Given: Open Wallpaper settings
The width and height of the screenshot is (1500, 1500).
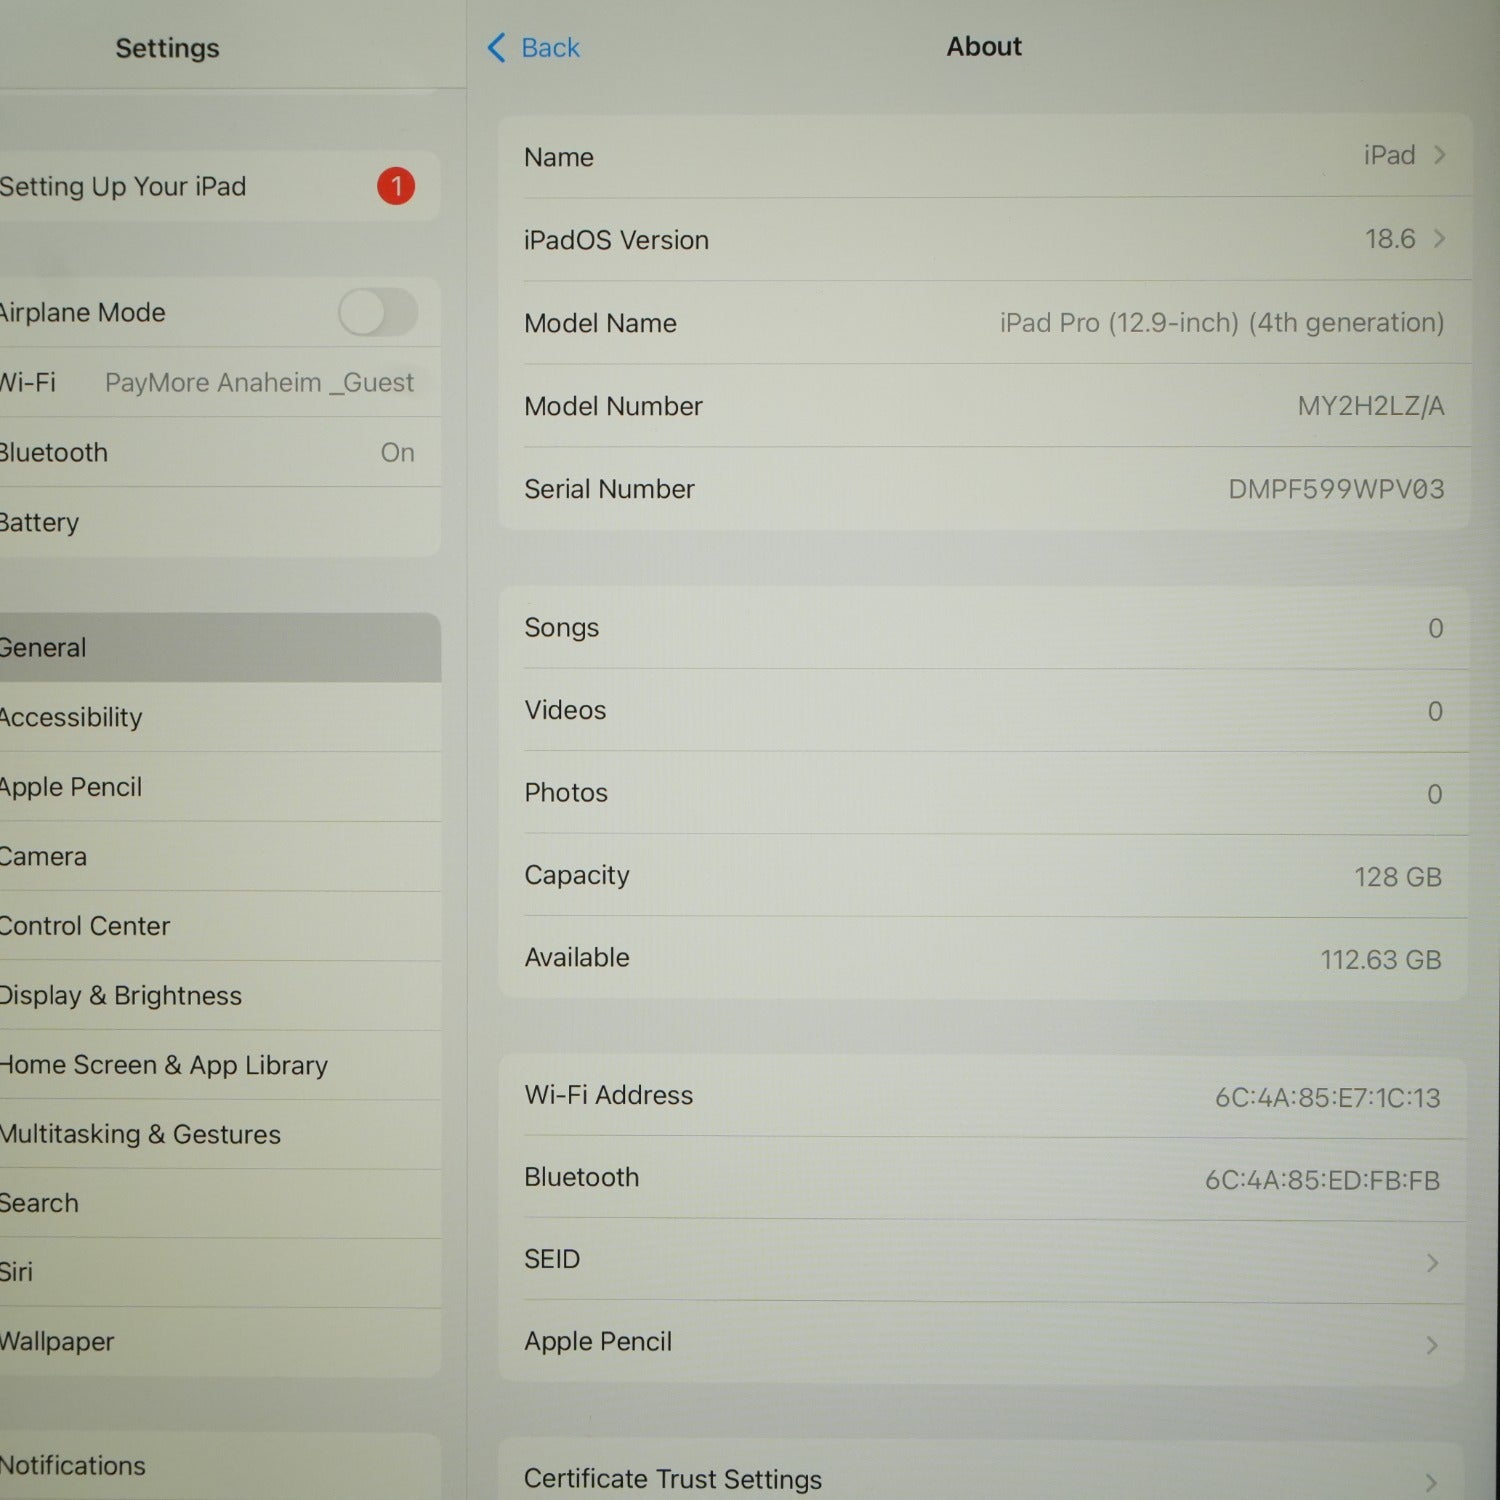Looking at the screenshot, I should click(220, 1342).
